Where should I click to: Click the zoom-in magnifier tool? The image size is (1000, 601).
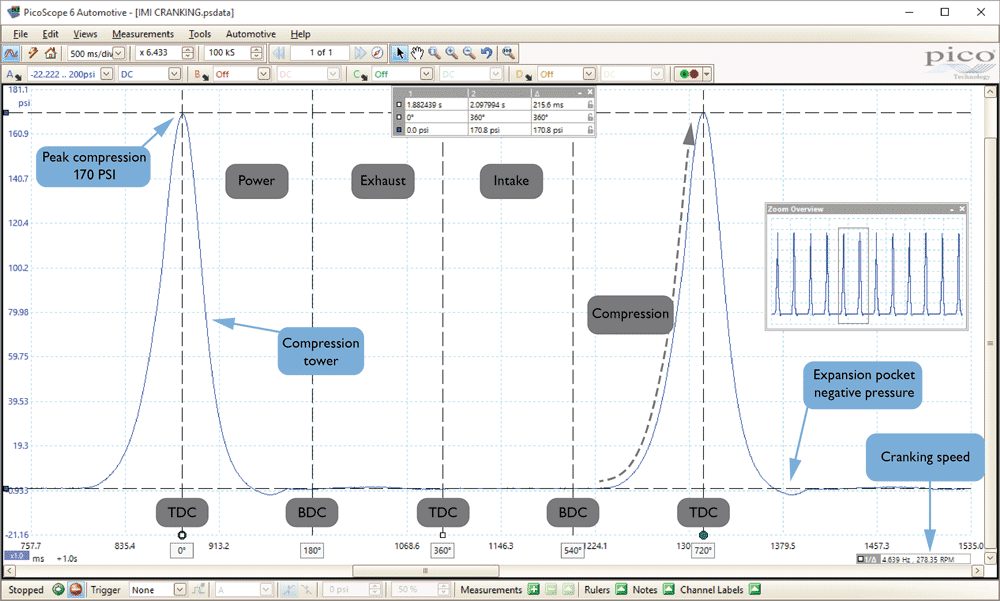point(452,53)
